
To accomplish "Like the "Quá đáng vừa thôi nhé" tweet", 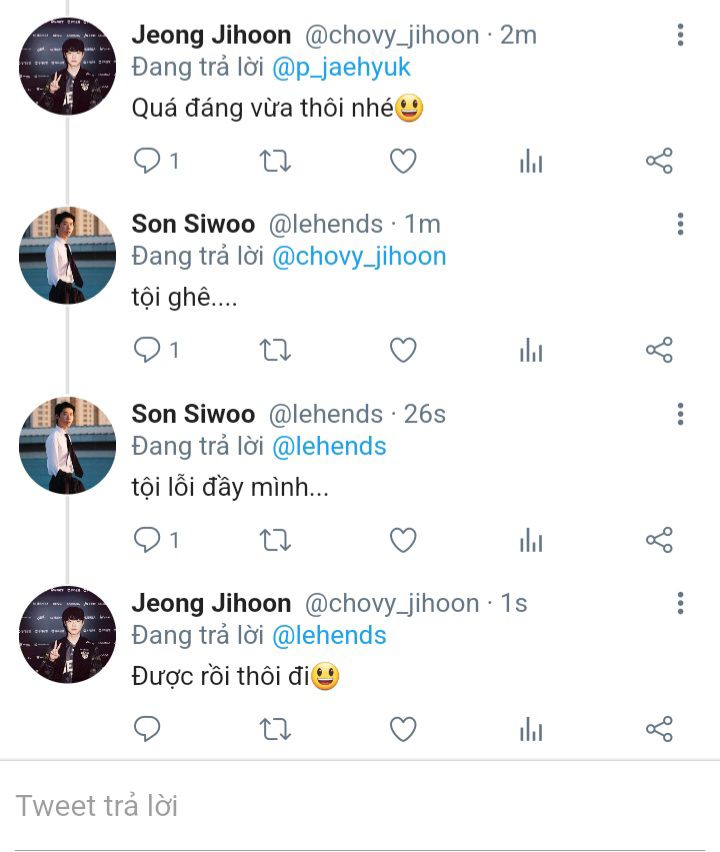I will (403, 161).
